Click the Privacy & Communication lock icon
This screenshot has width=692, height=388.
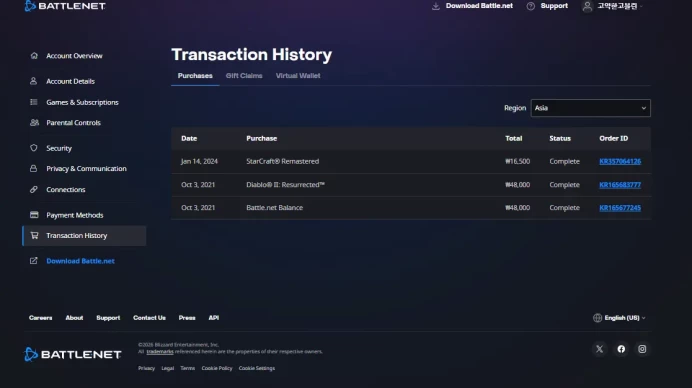click(x=34, y=169)
